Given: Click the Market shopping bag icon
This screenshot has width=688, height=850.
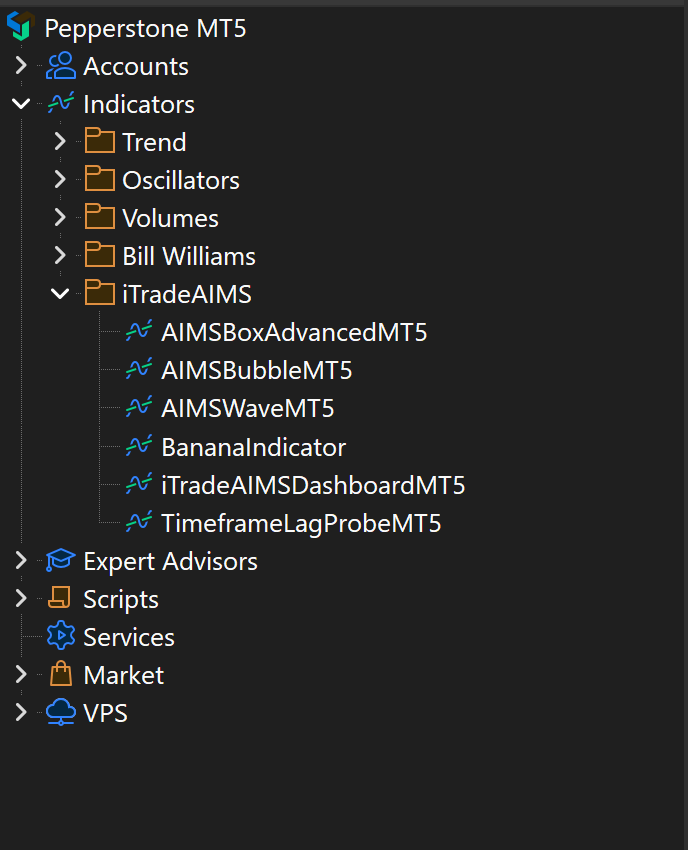Looking at the screenshot, I should [61, 674].
